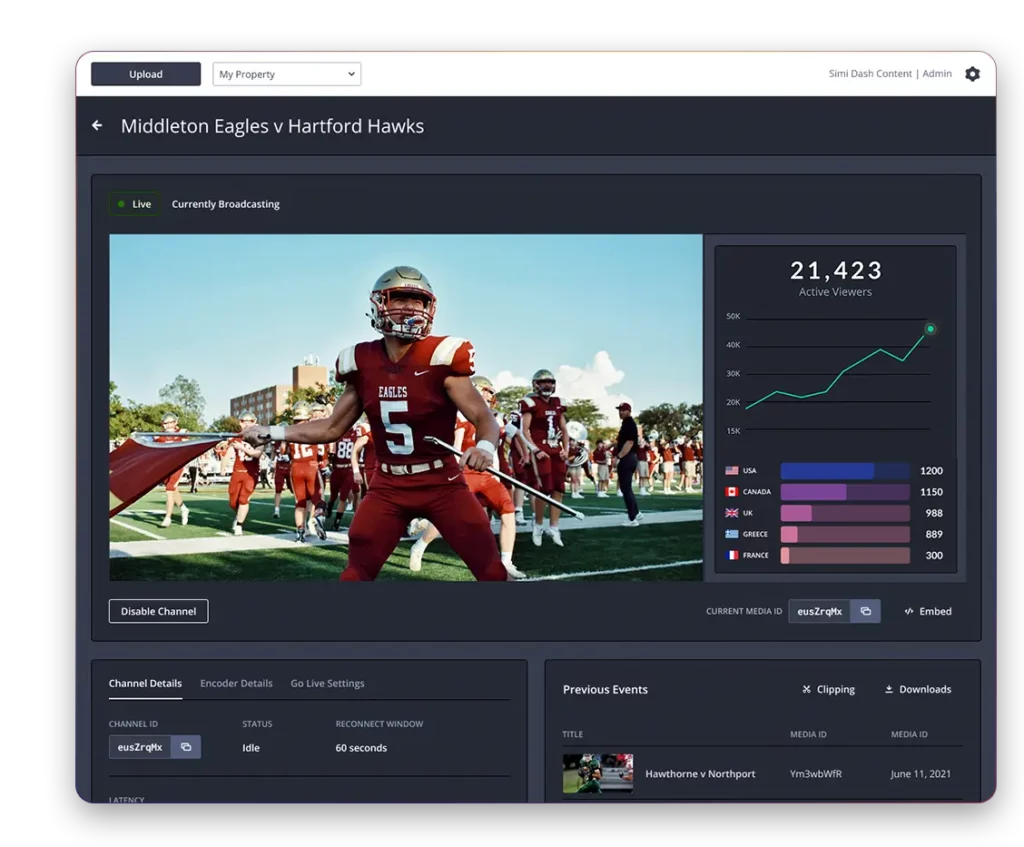Click the Live status badge

point(135,204)
